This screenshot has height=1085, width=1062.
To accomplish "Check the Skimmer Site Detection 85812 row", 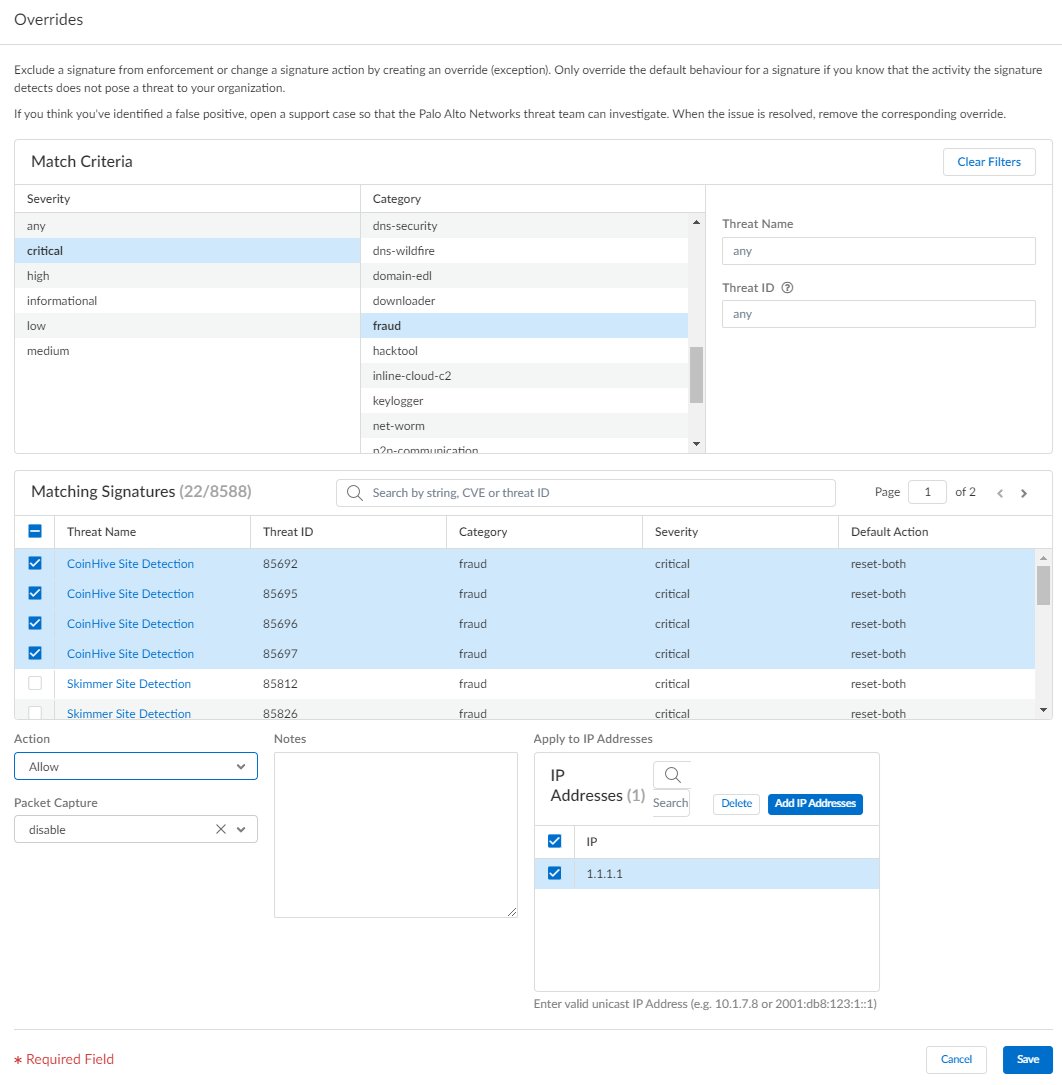I will coord(35,684).
